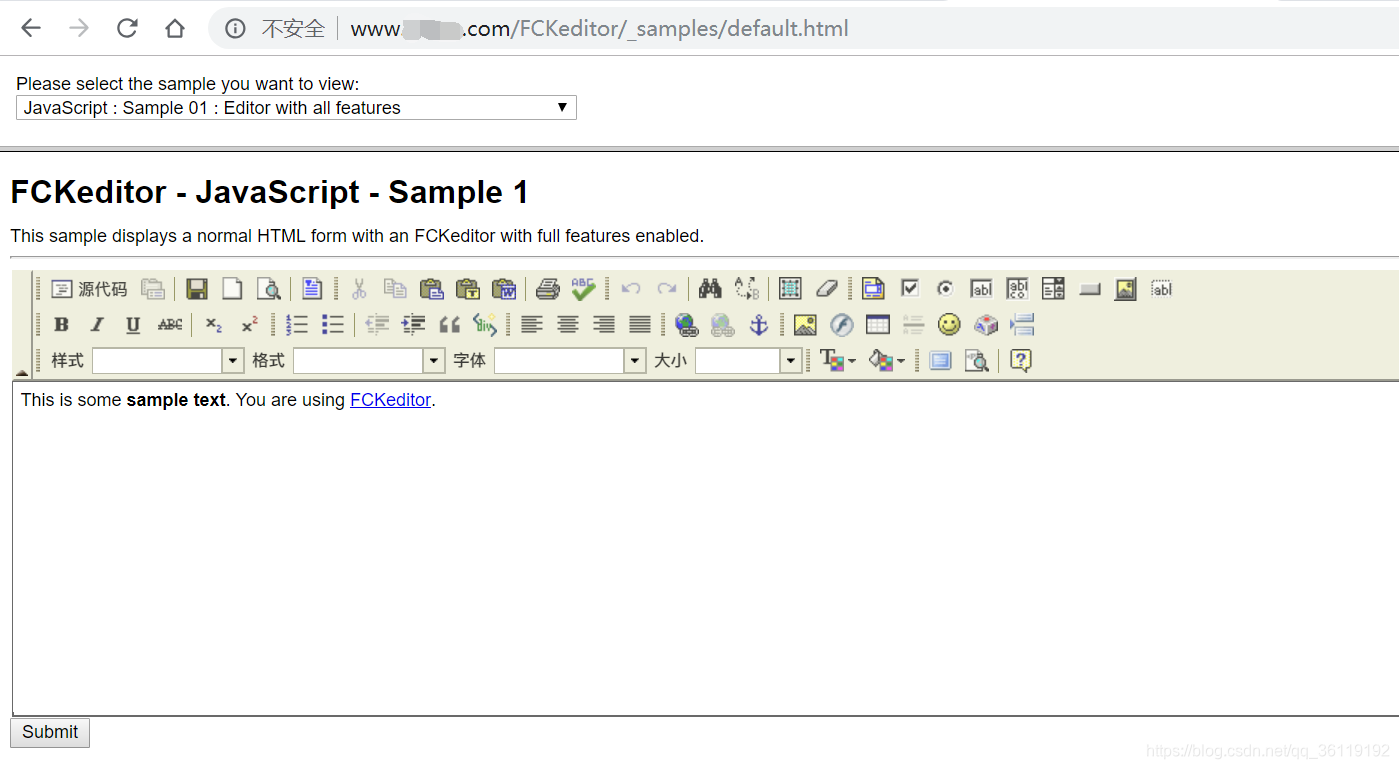Image resolution: width=1399 pixels, height=769 pixels.
Task: Toggle Superscript formatting
Action: coord(250,324)
